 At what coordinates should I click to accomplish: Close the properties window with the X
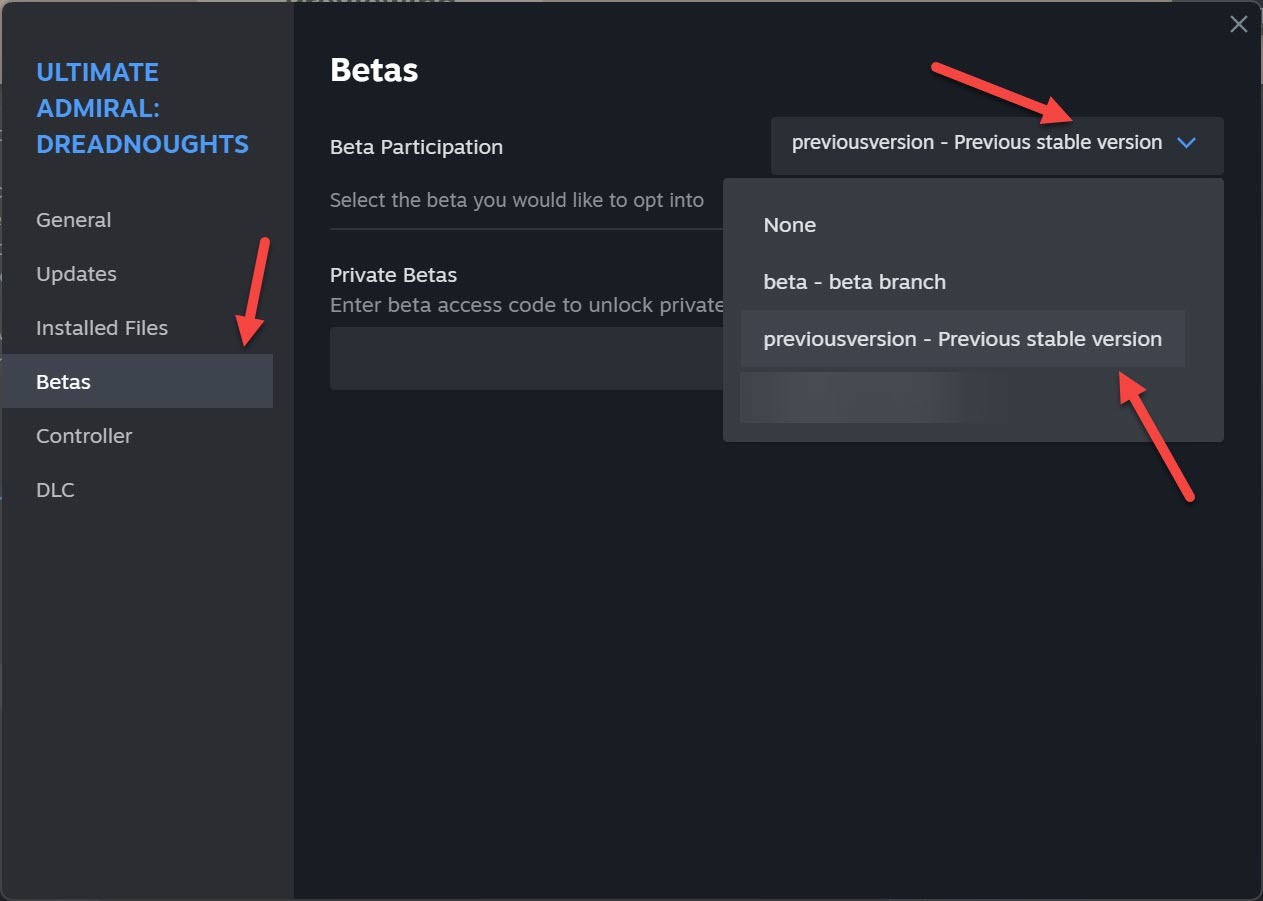tap(1238, 25)
